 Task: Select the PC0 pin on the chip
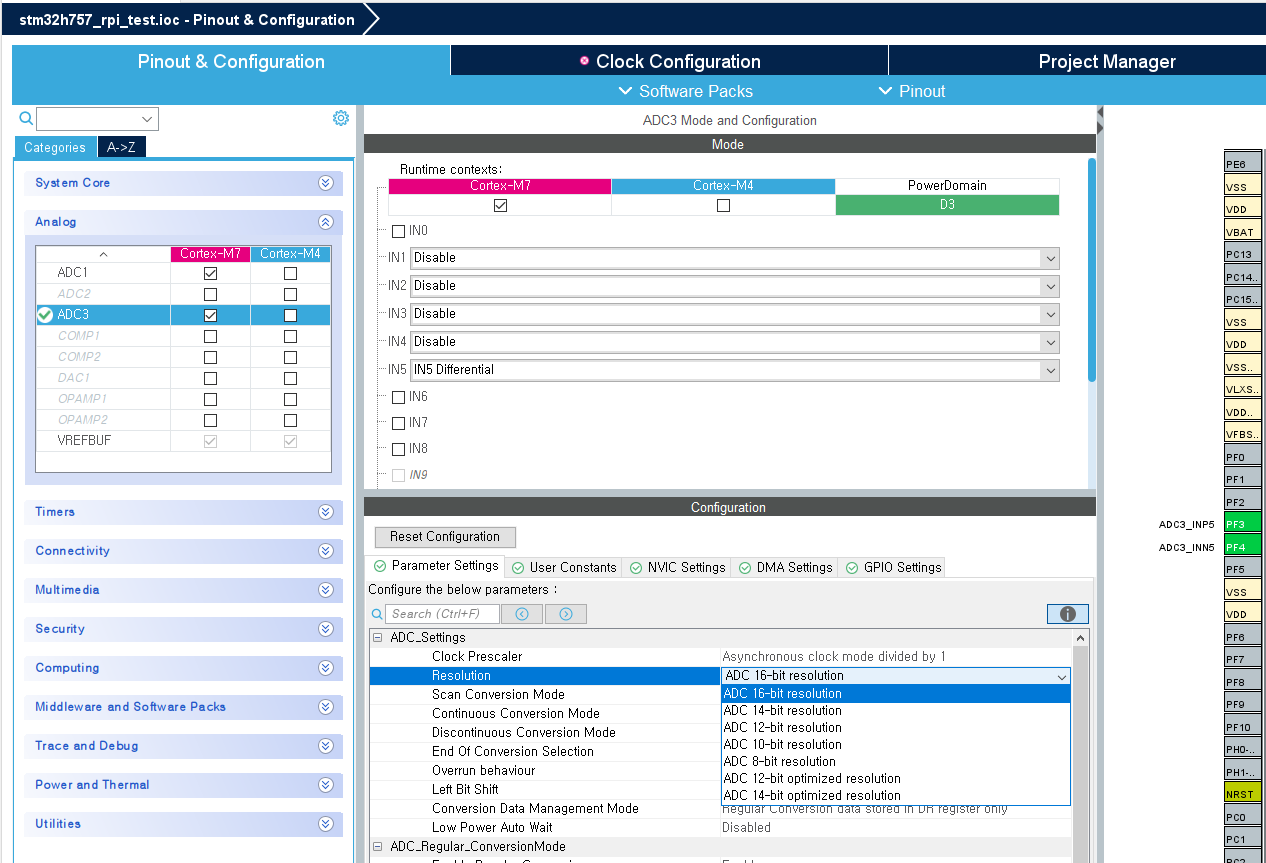pyautogui.click(x=1243, y=817)
